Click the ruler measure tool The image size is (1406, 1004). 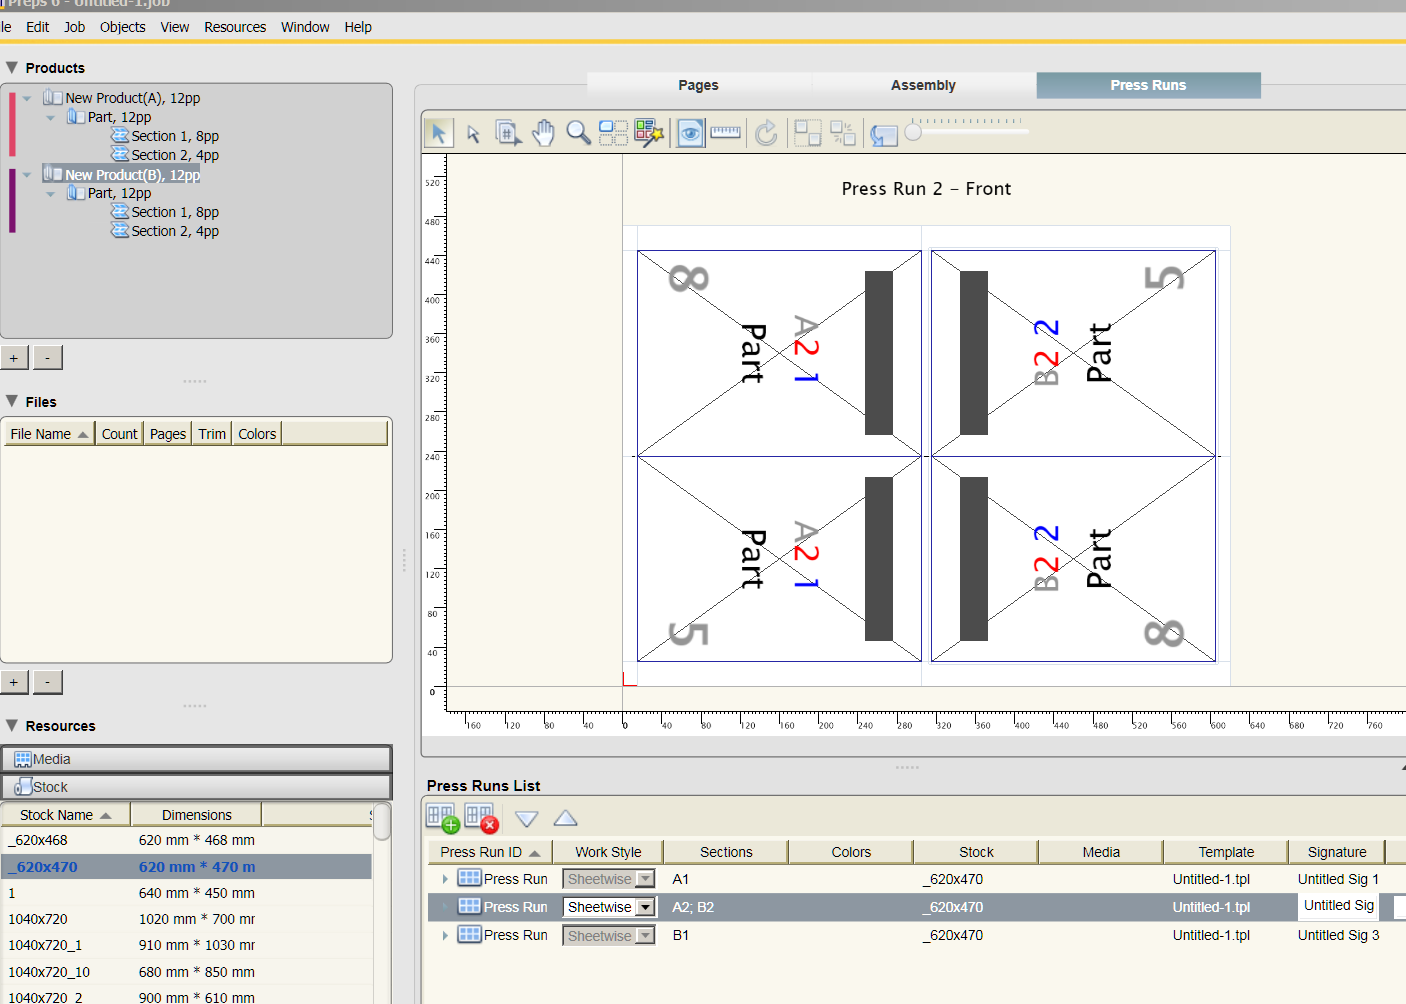725,133
